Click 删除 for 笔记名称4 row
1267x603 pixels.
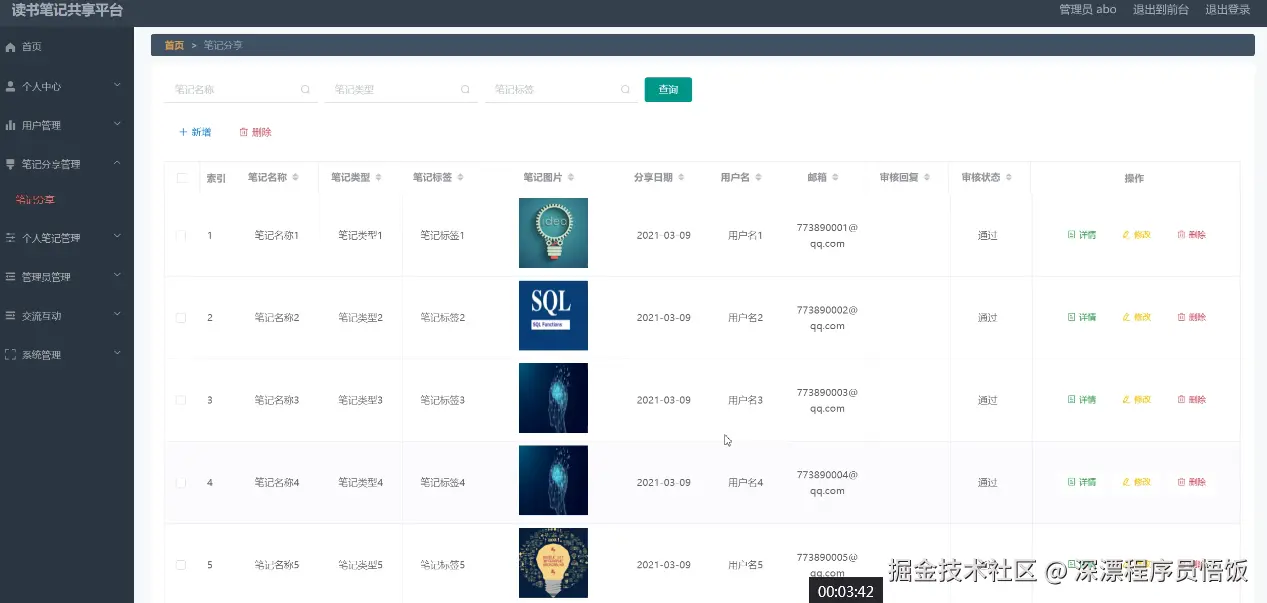[1192, 482]
